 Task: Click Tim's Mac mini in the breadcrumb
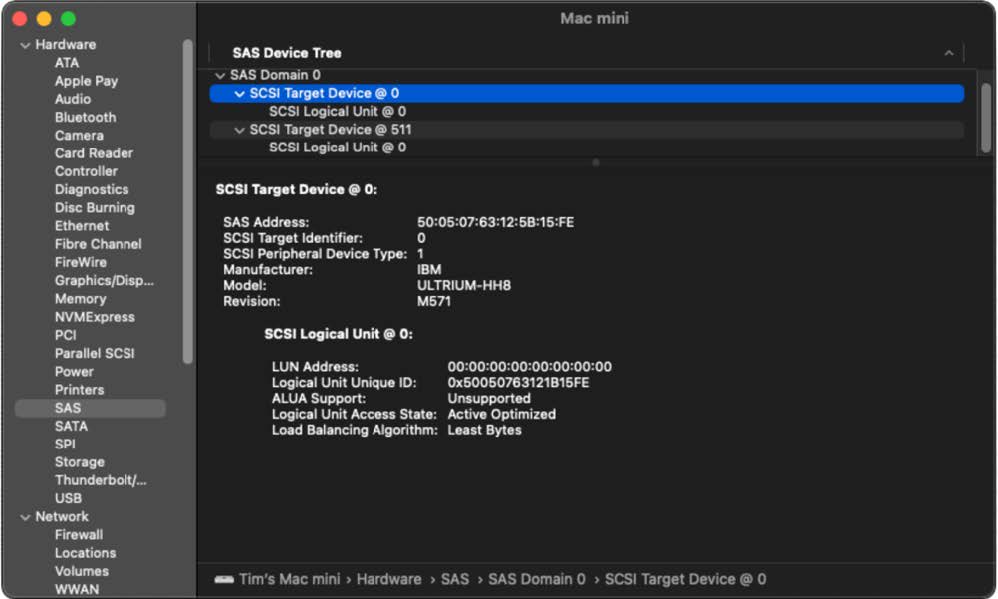point(293,578)
